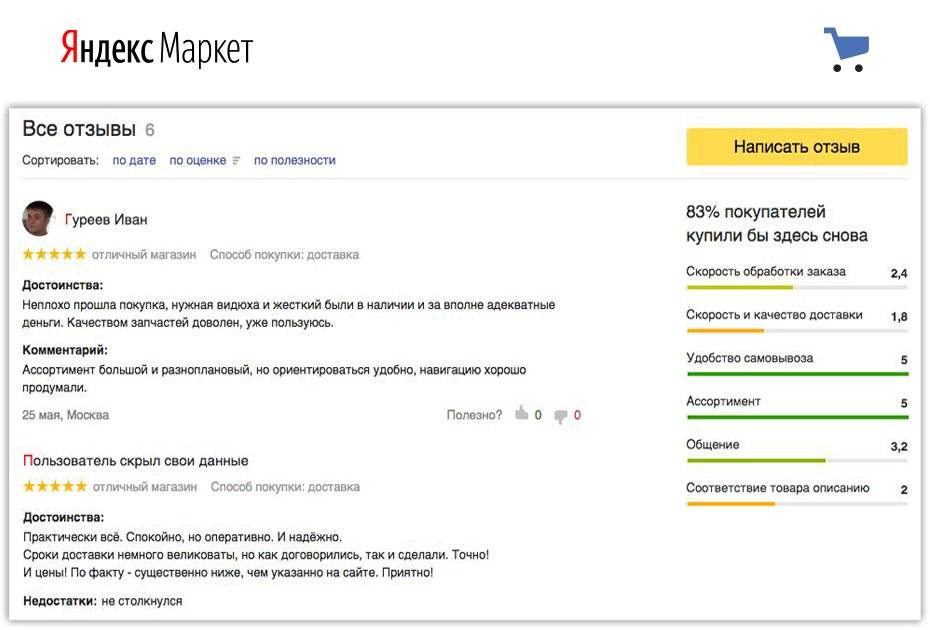This screenshot has width=930, height=630.
Task: Sort reviews по дате
Action: [x=134, y=160]
